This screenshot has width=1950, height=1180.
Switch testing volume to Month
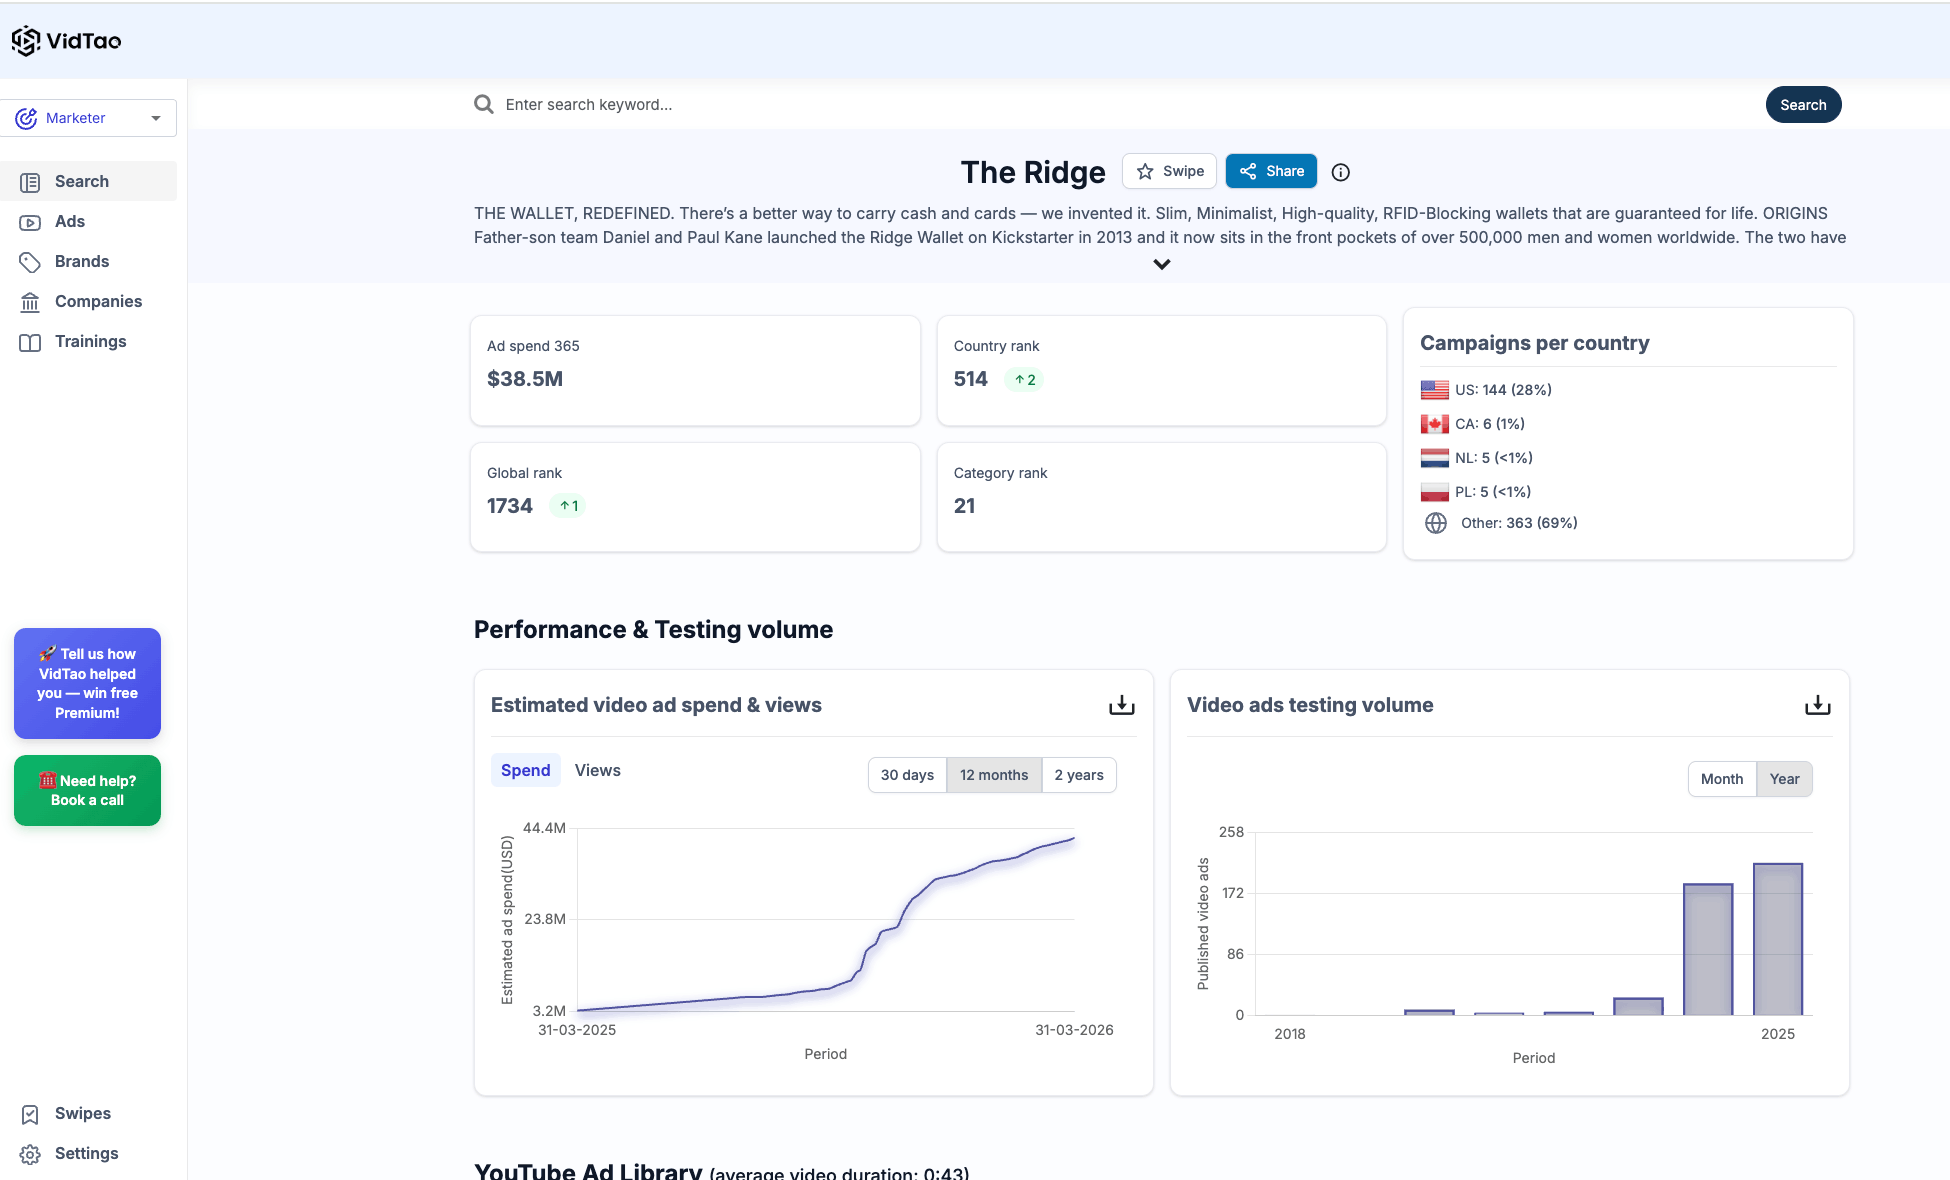(1721, 779)
